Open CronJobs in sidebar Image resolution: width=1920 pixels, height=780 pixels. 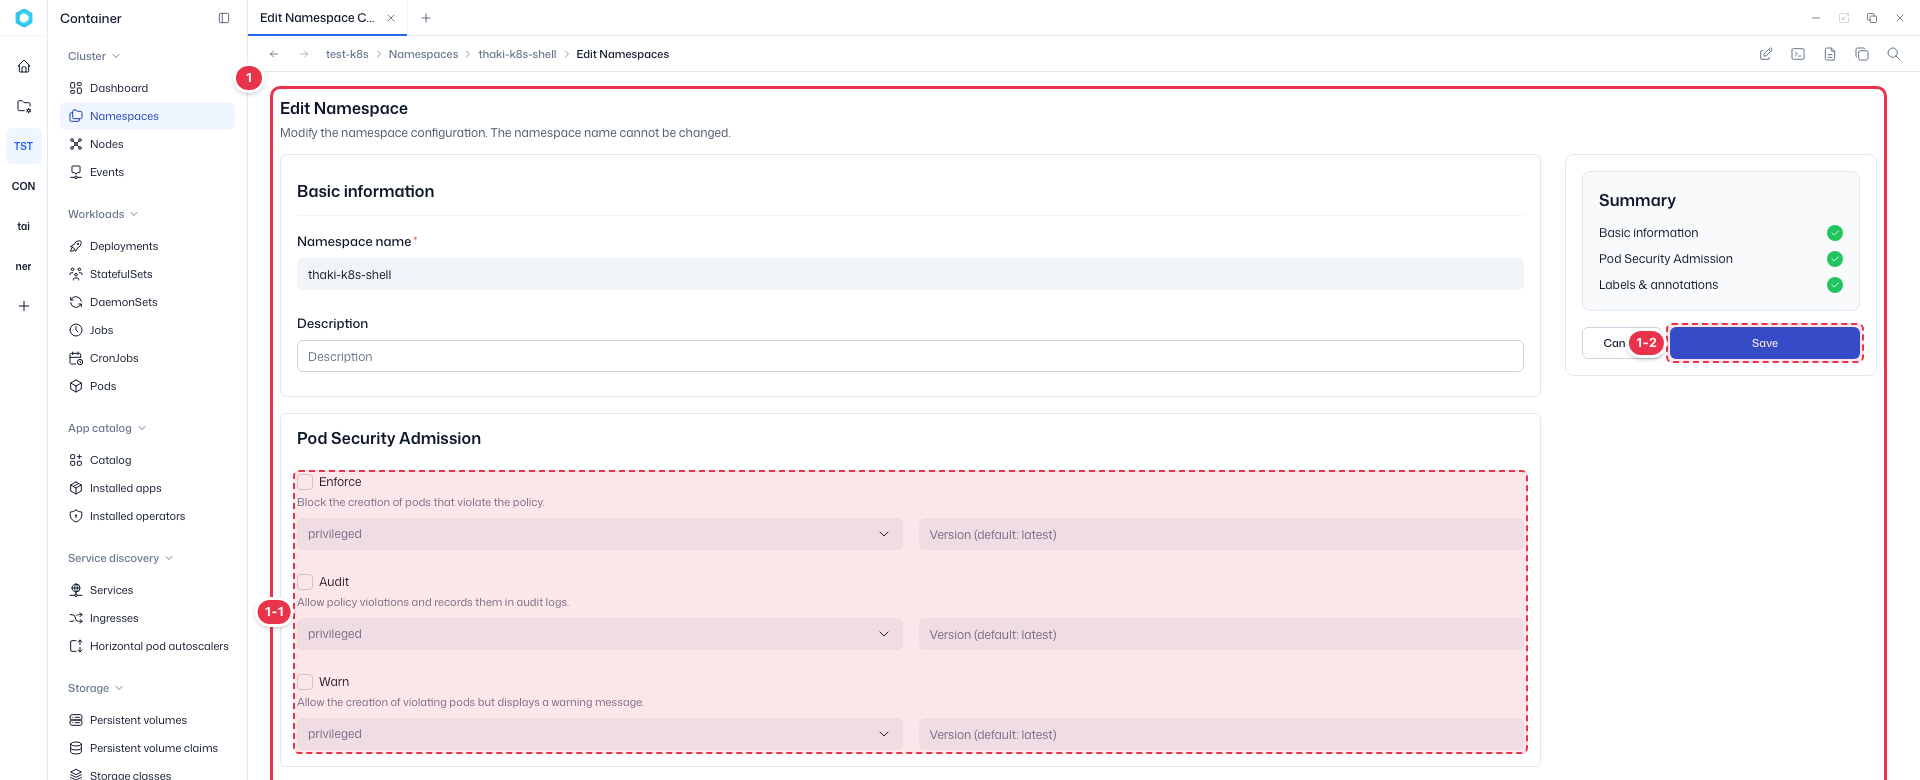tap(147, 358)
